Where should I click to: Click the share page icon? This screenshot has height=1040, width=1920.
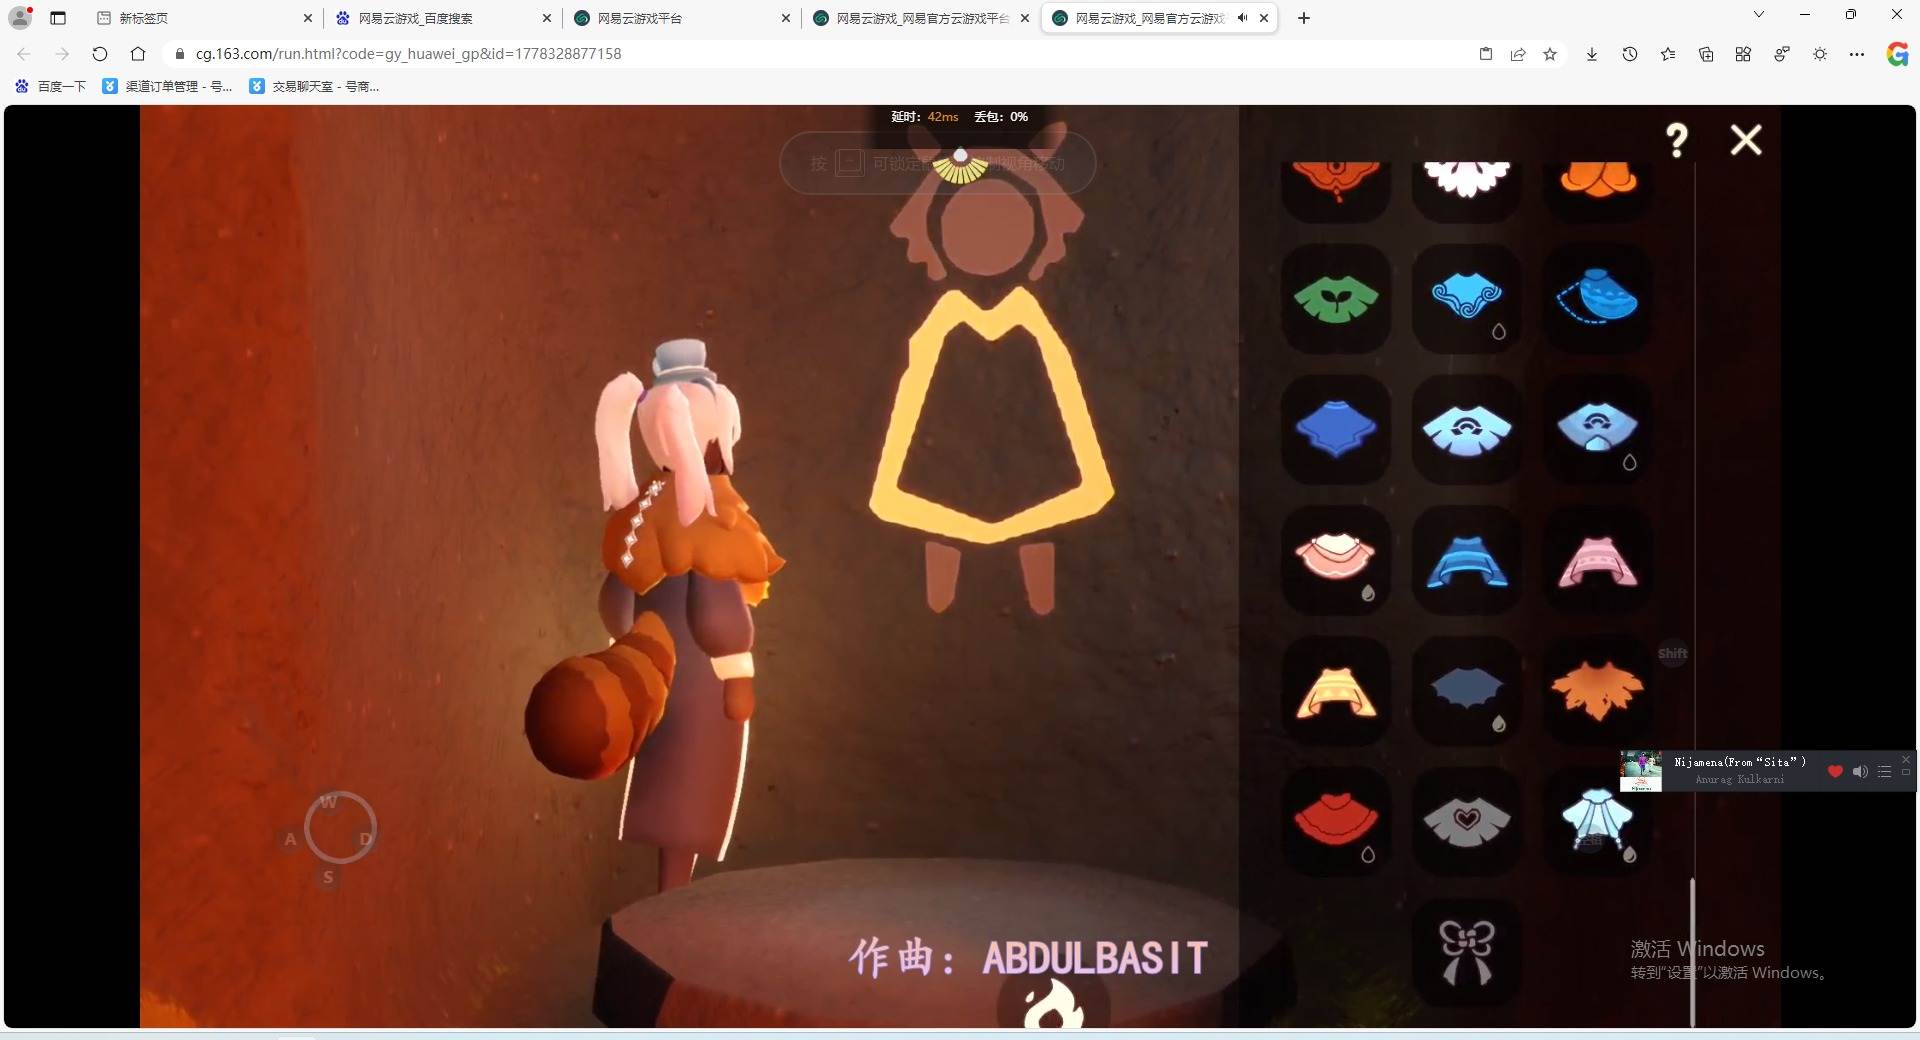coord(1518,54)
